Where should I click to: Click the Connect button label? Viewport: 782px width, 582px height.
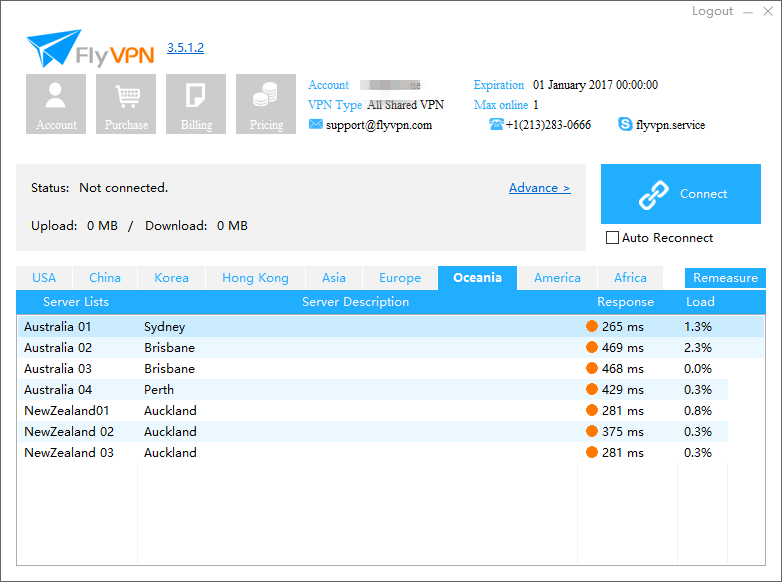tap(703, 194)
